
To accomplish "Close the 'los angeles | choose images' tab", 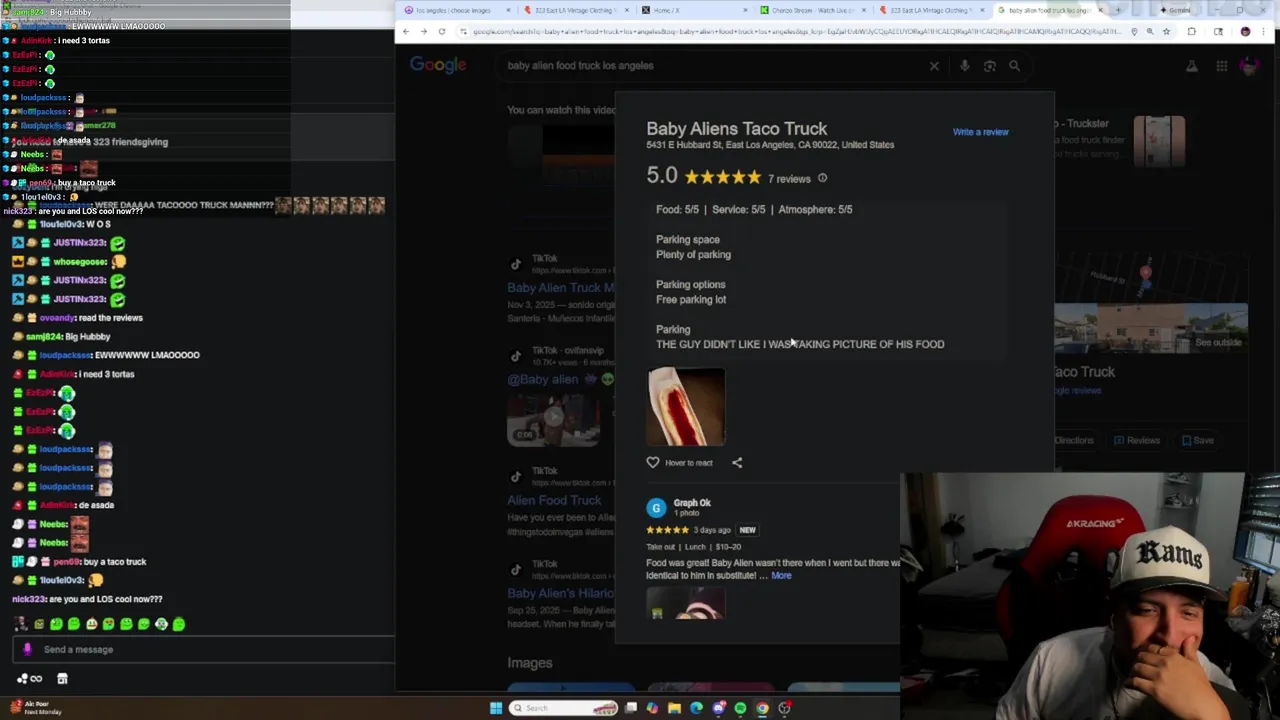I will 508,10.
